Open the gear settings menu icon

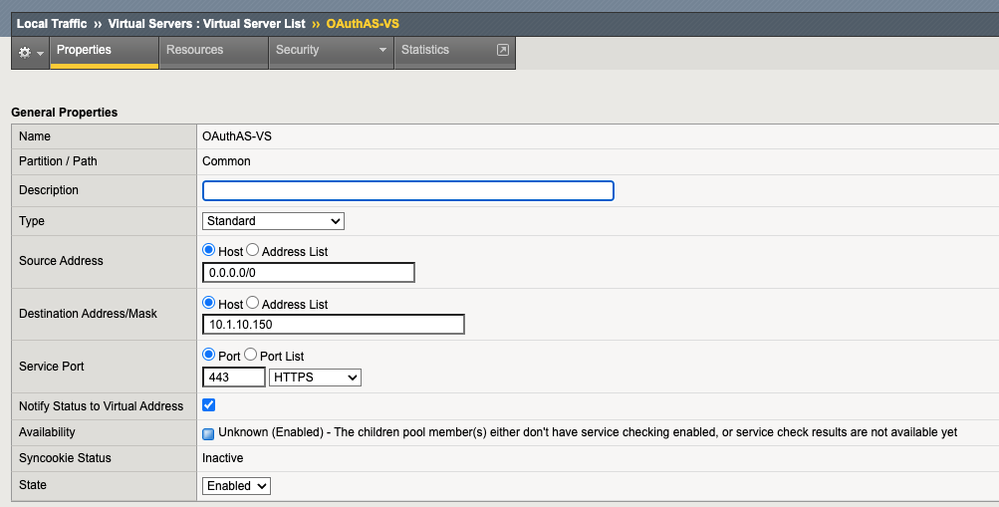click(x=26, y=51)
